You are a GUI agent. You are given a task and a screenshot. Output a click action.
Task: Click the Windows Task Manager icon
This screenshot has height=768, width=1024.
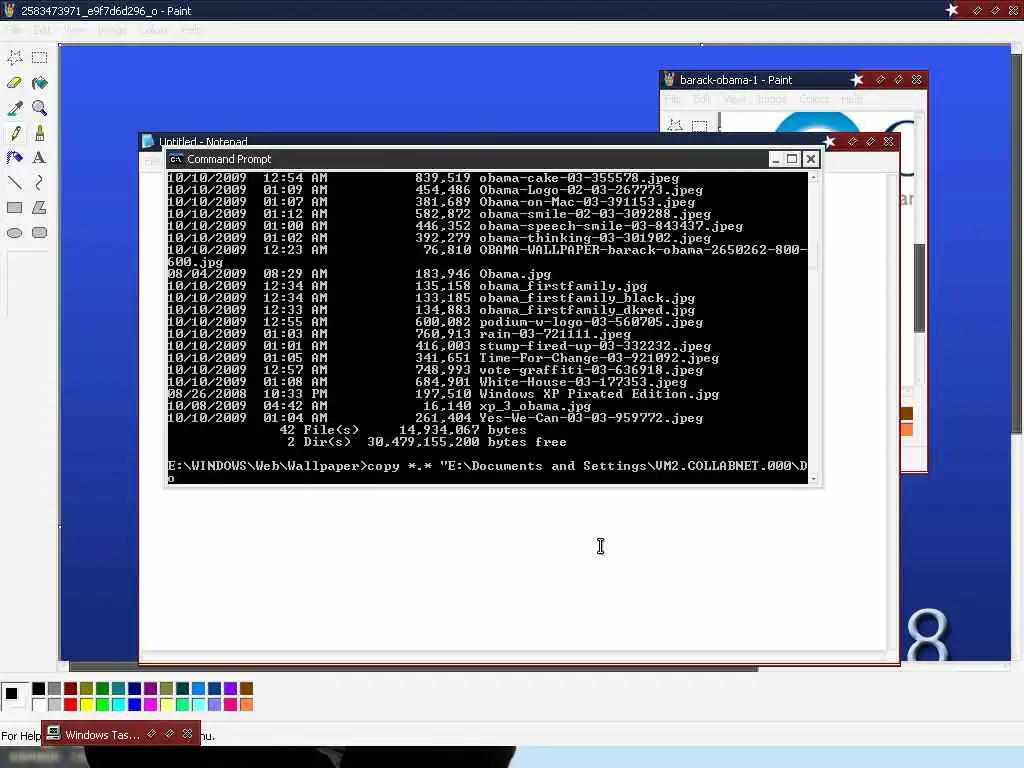point(54,733)
